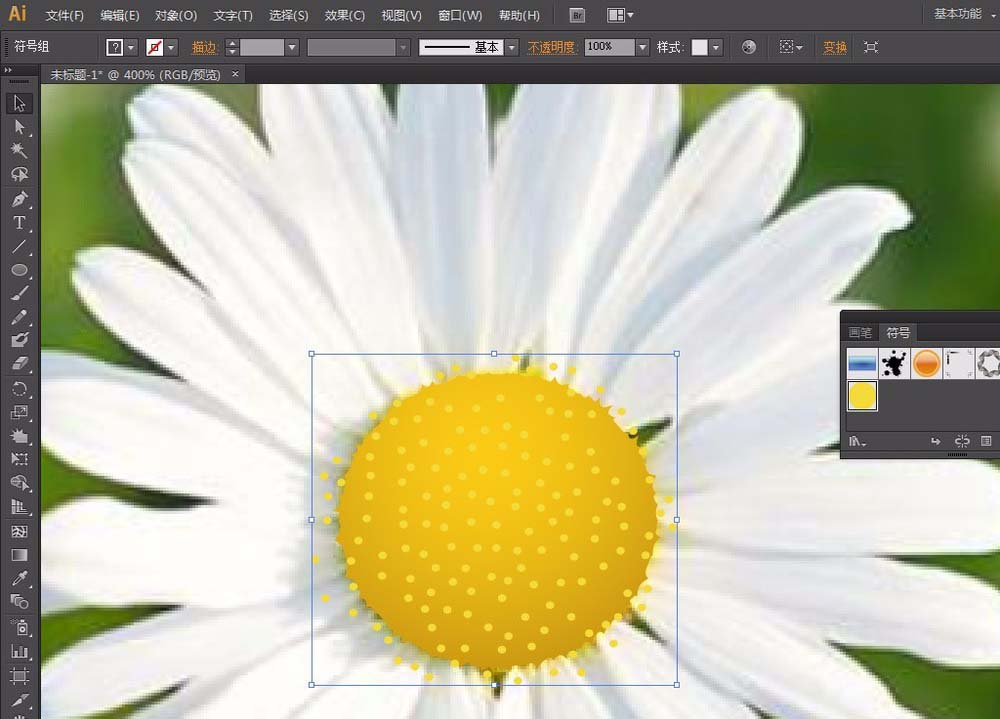The image size is (1000, 719).
Task: Close the 未标题-1* document tab
Action: point(235,74)
